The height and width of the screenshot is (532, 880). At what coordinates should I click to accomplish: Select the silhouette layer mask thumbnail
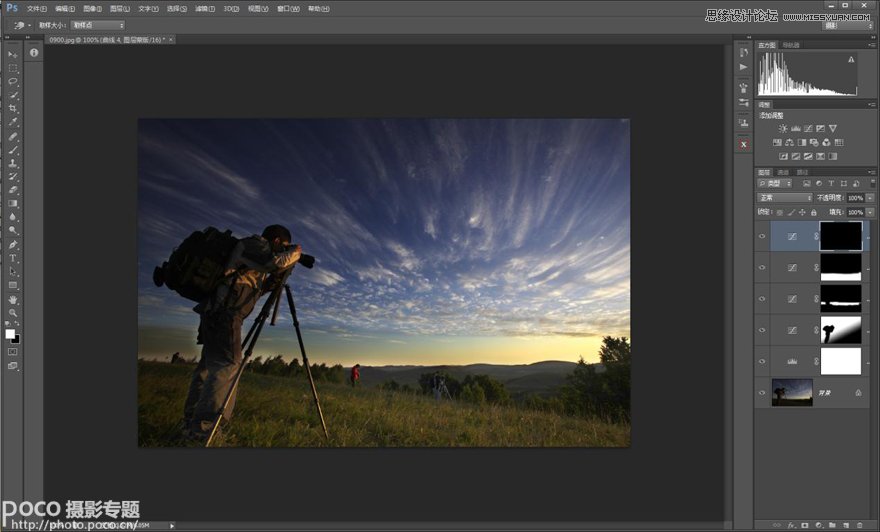[840, 330]
